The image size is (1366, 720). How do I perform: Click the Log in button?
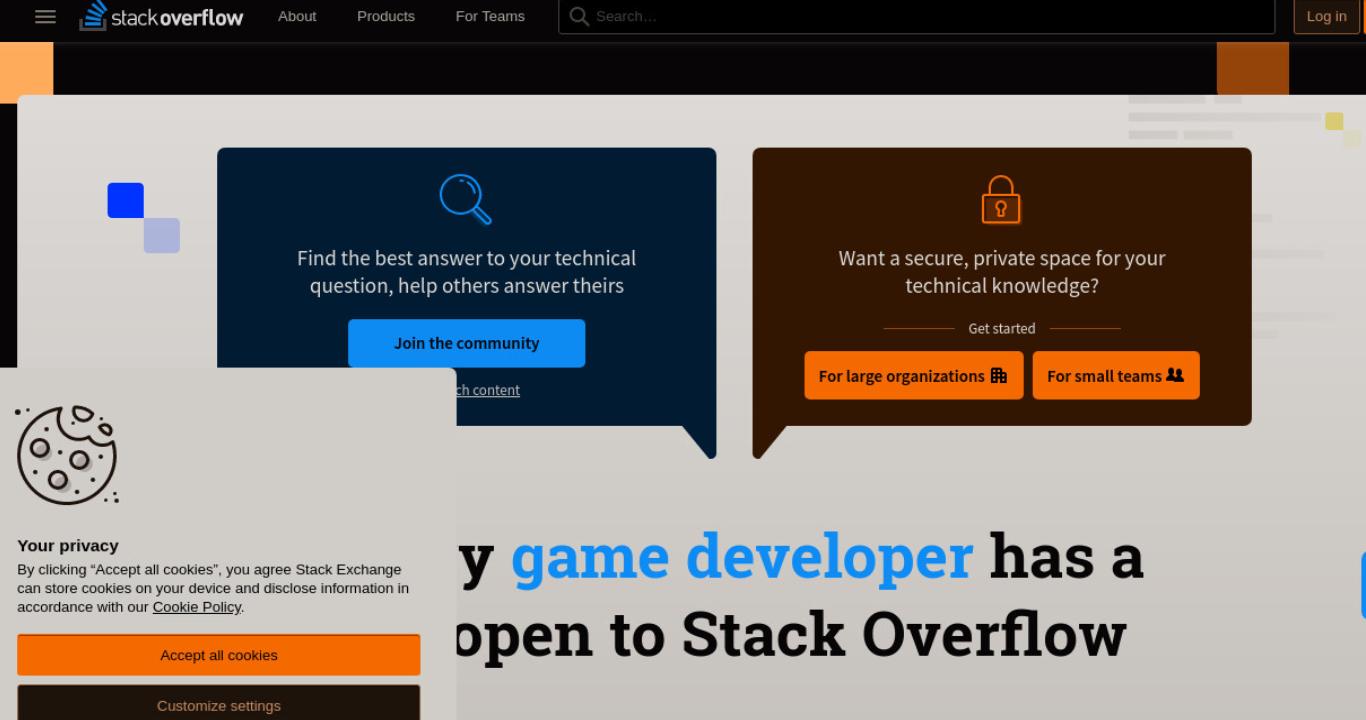pyautogui.click(x=1326, y=16)
